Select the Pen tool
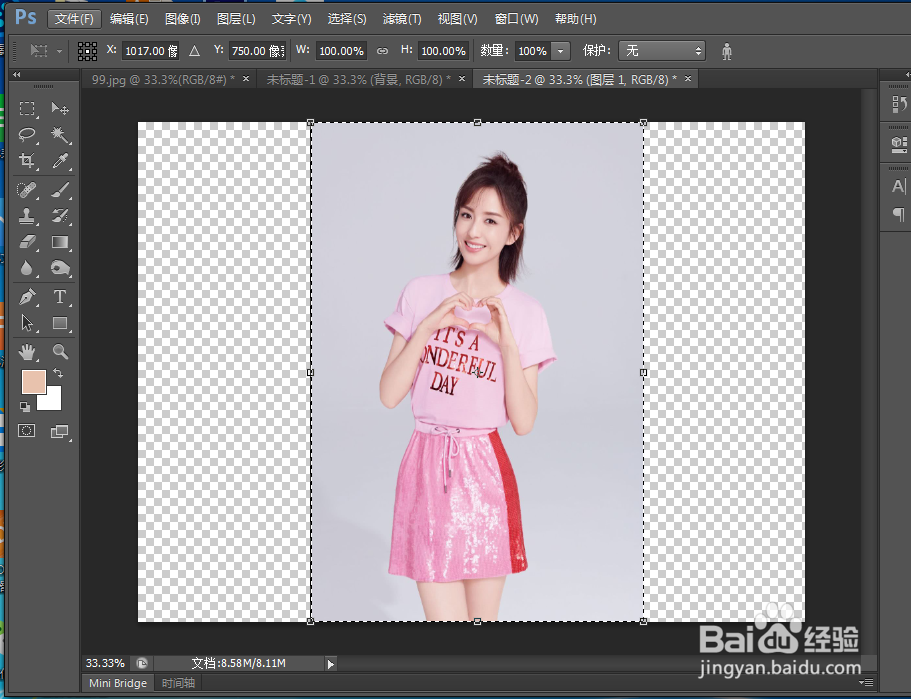This screenshot has width=911, height=699. click(27, 296)
